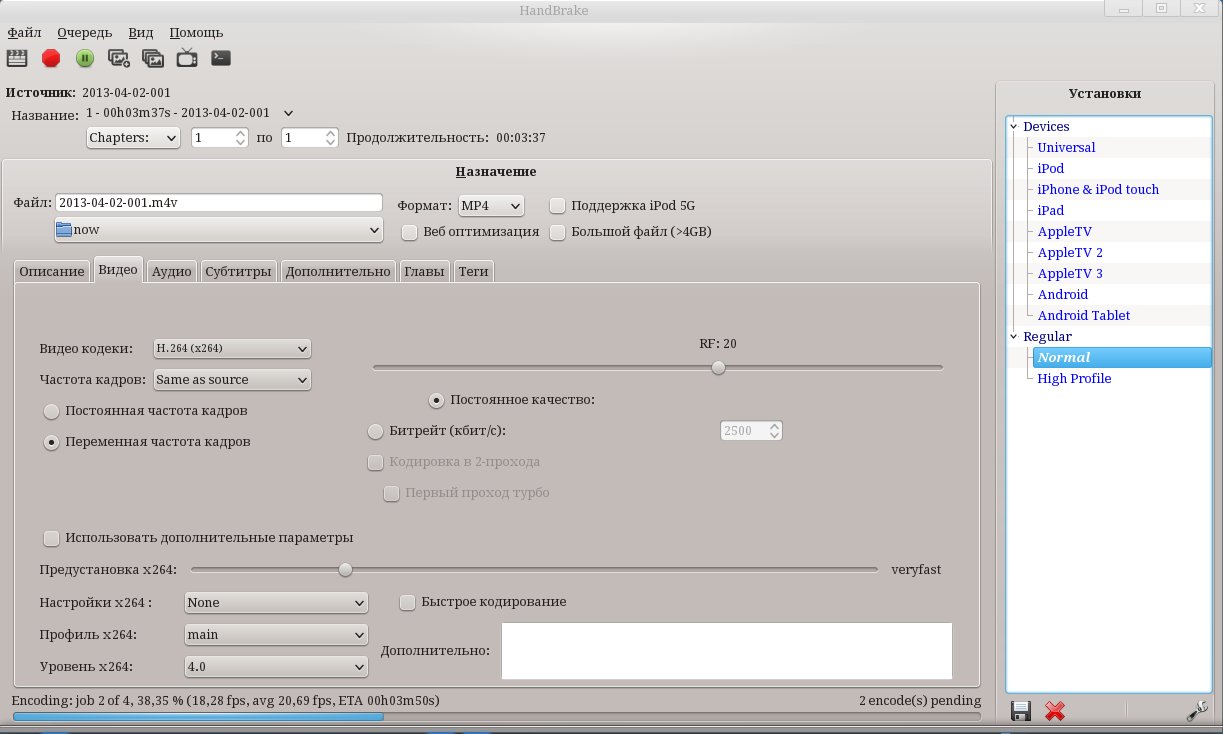1223x734 pixels.
Task: Select the iPhone & iPod touch preset
Action: click(1098, 189)
